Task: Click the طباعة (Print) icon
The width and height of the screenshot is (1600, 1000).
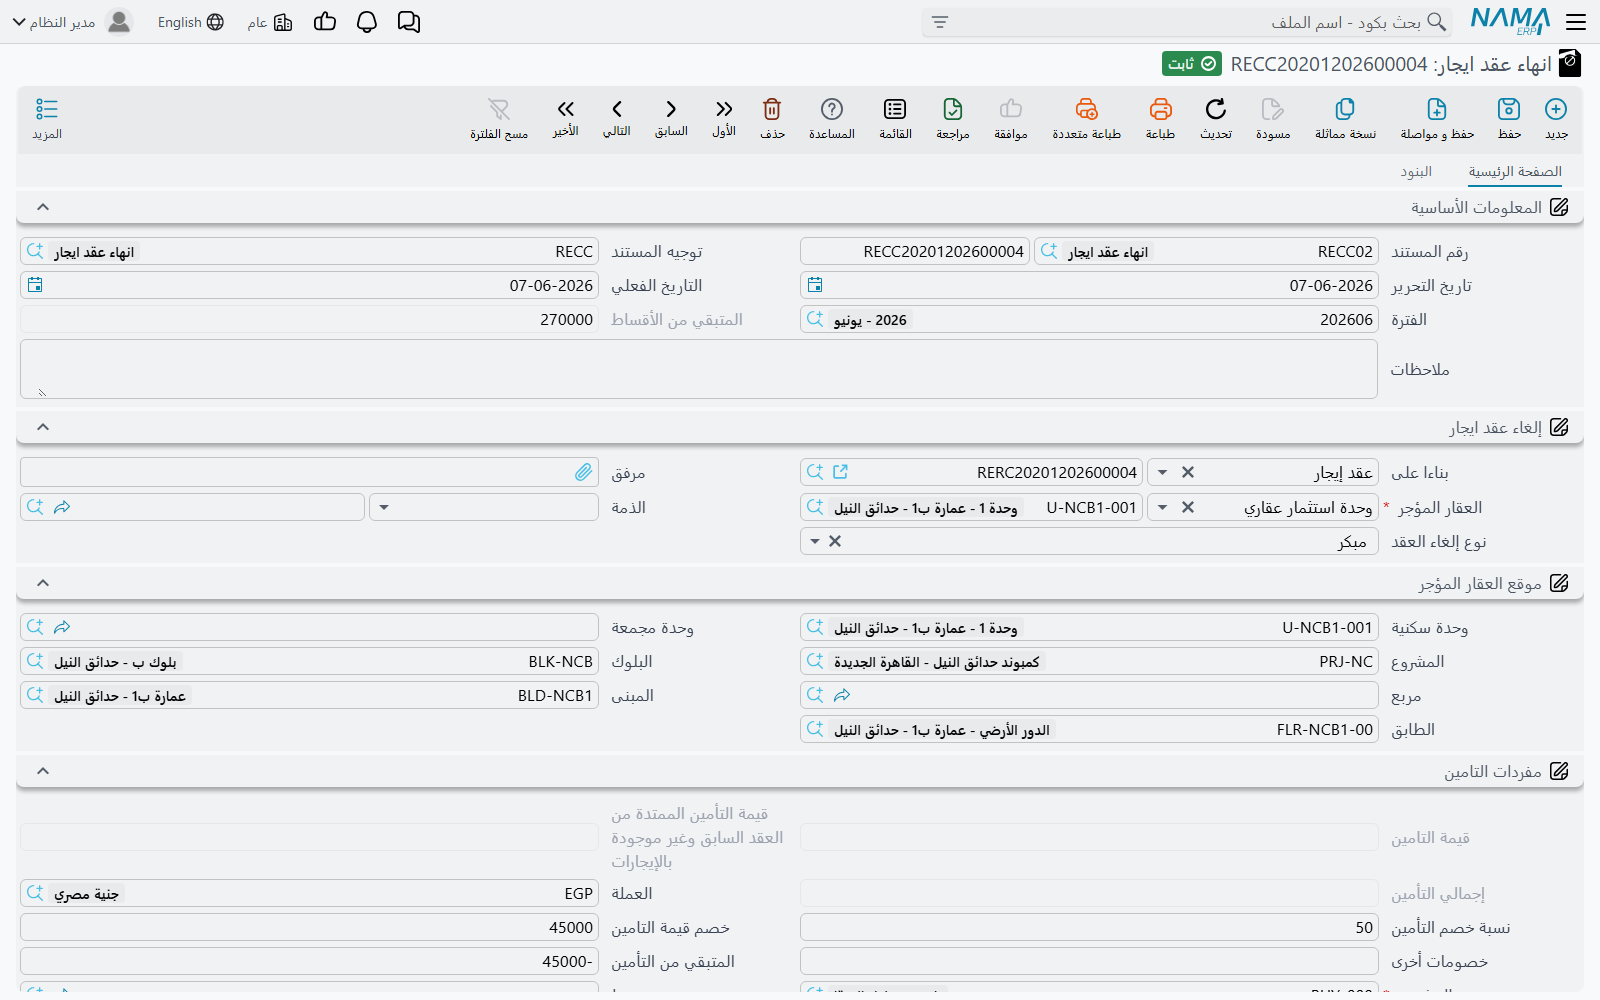Action: tap(1160, 109)
